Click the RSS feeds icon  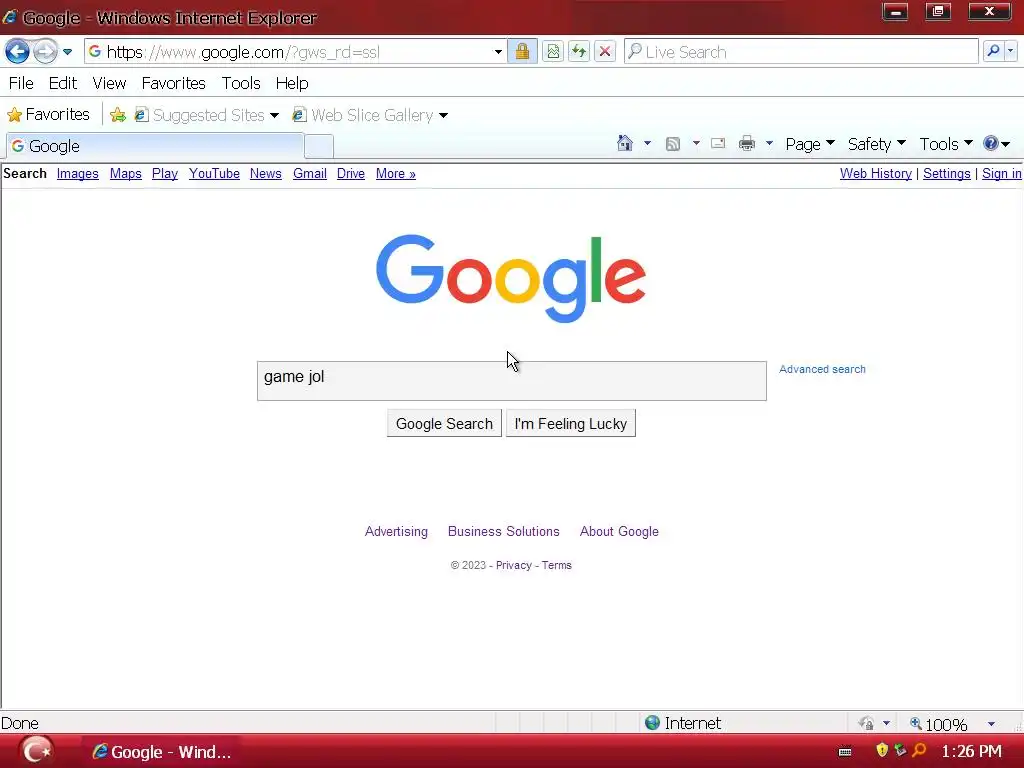click(x=673, y=144)
